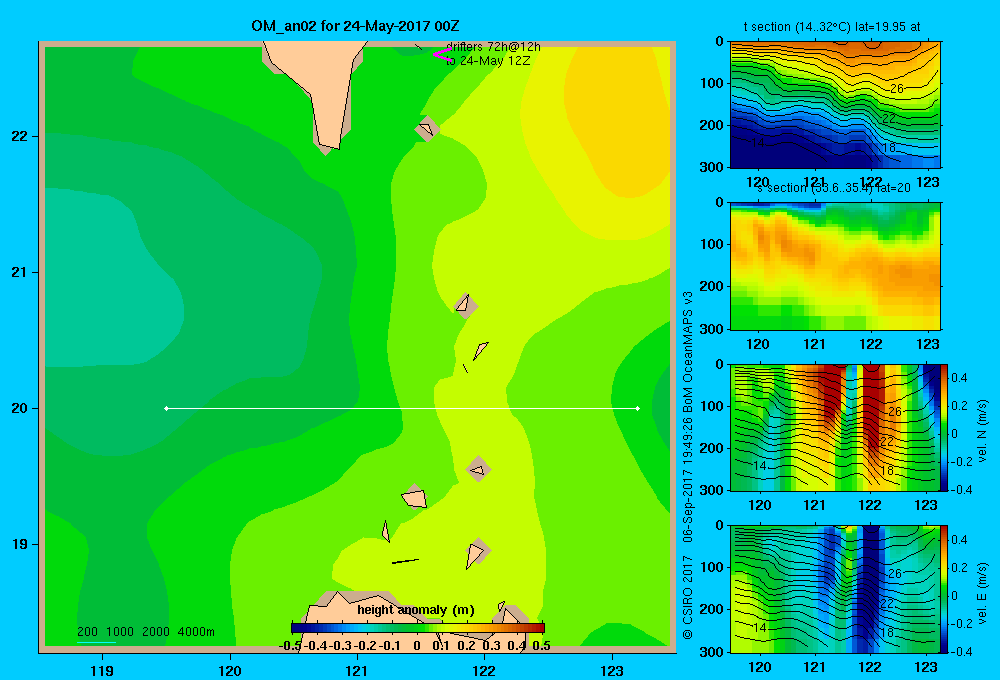The image size is (1000, 680).
Task: Open the eastward velocity section plot
Action: click(835, 589)
